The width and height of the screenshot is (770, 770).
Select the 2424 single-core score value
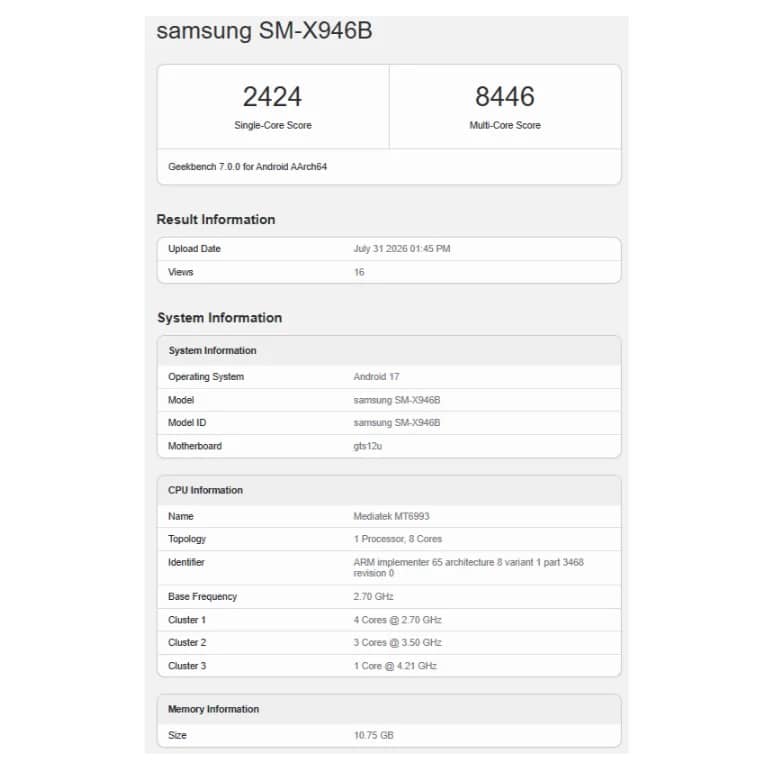273,97
